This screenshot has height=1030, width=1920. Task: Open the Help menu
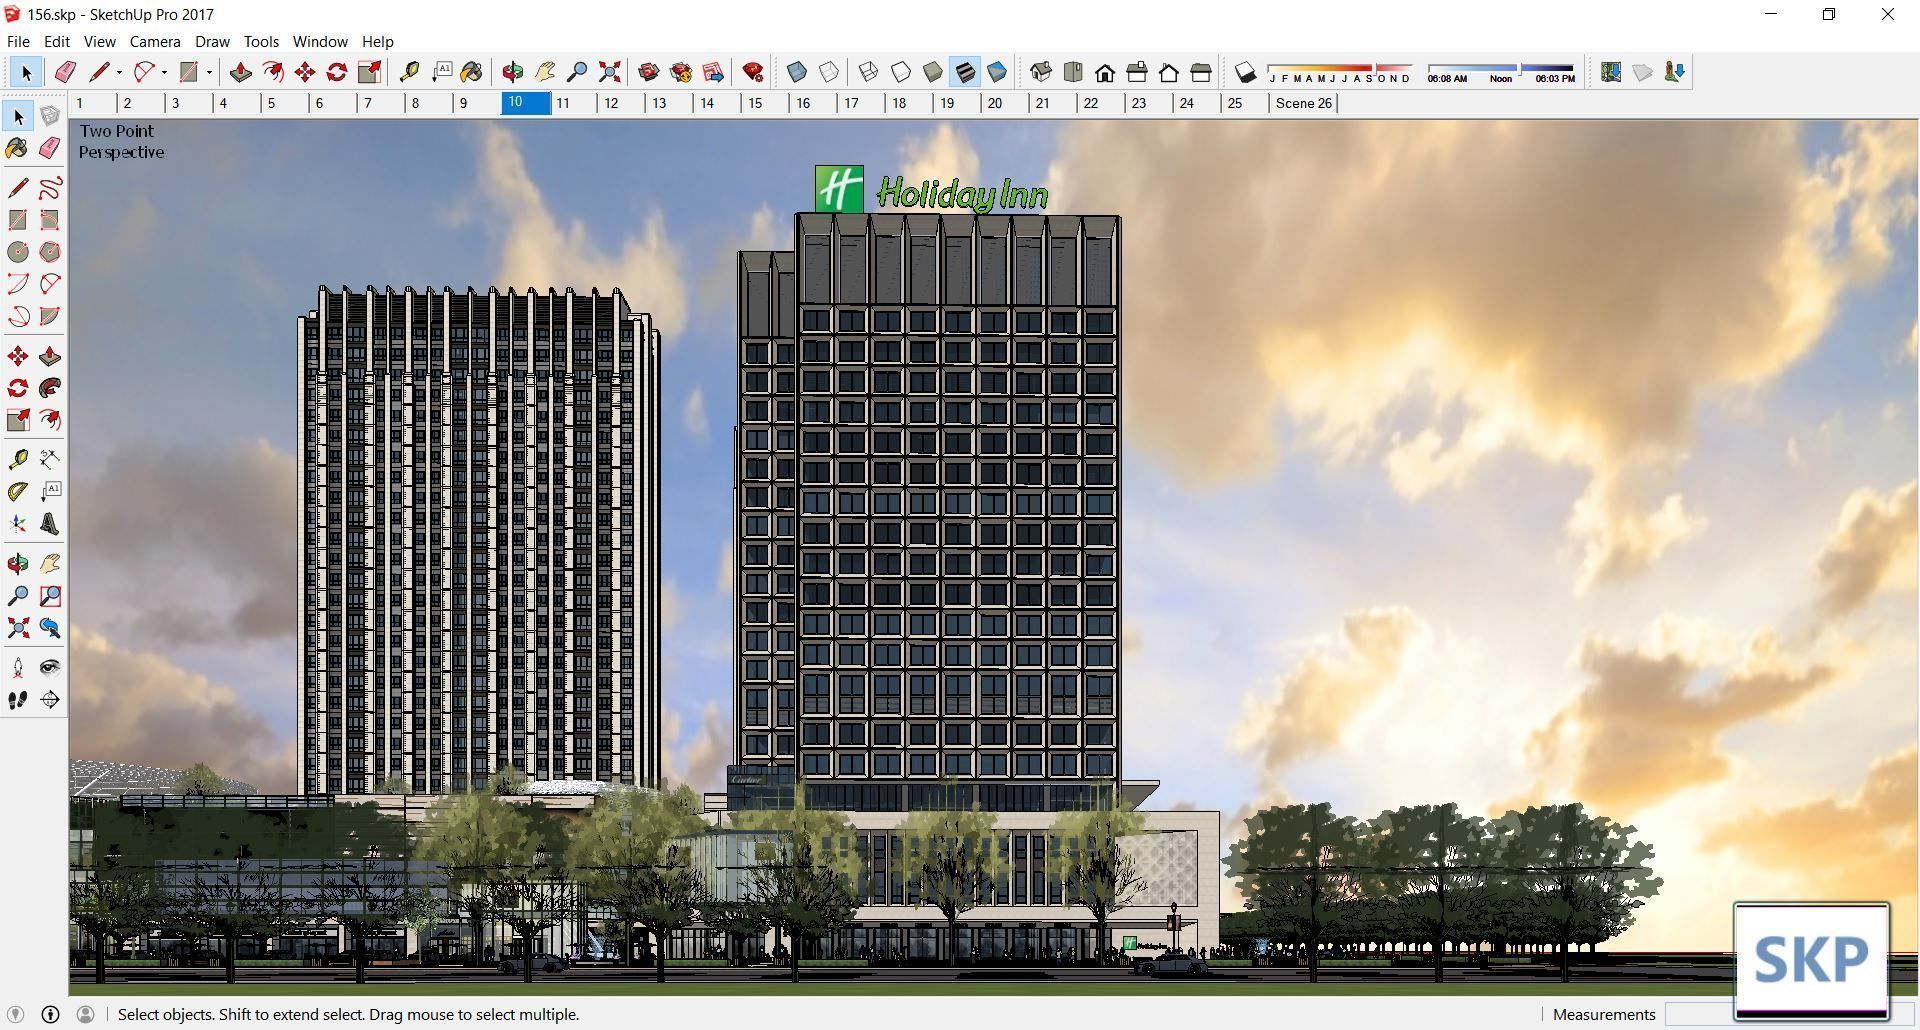[x=377, y=42]
